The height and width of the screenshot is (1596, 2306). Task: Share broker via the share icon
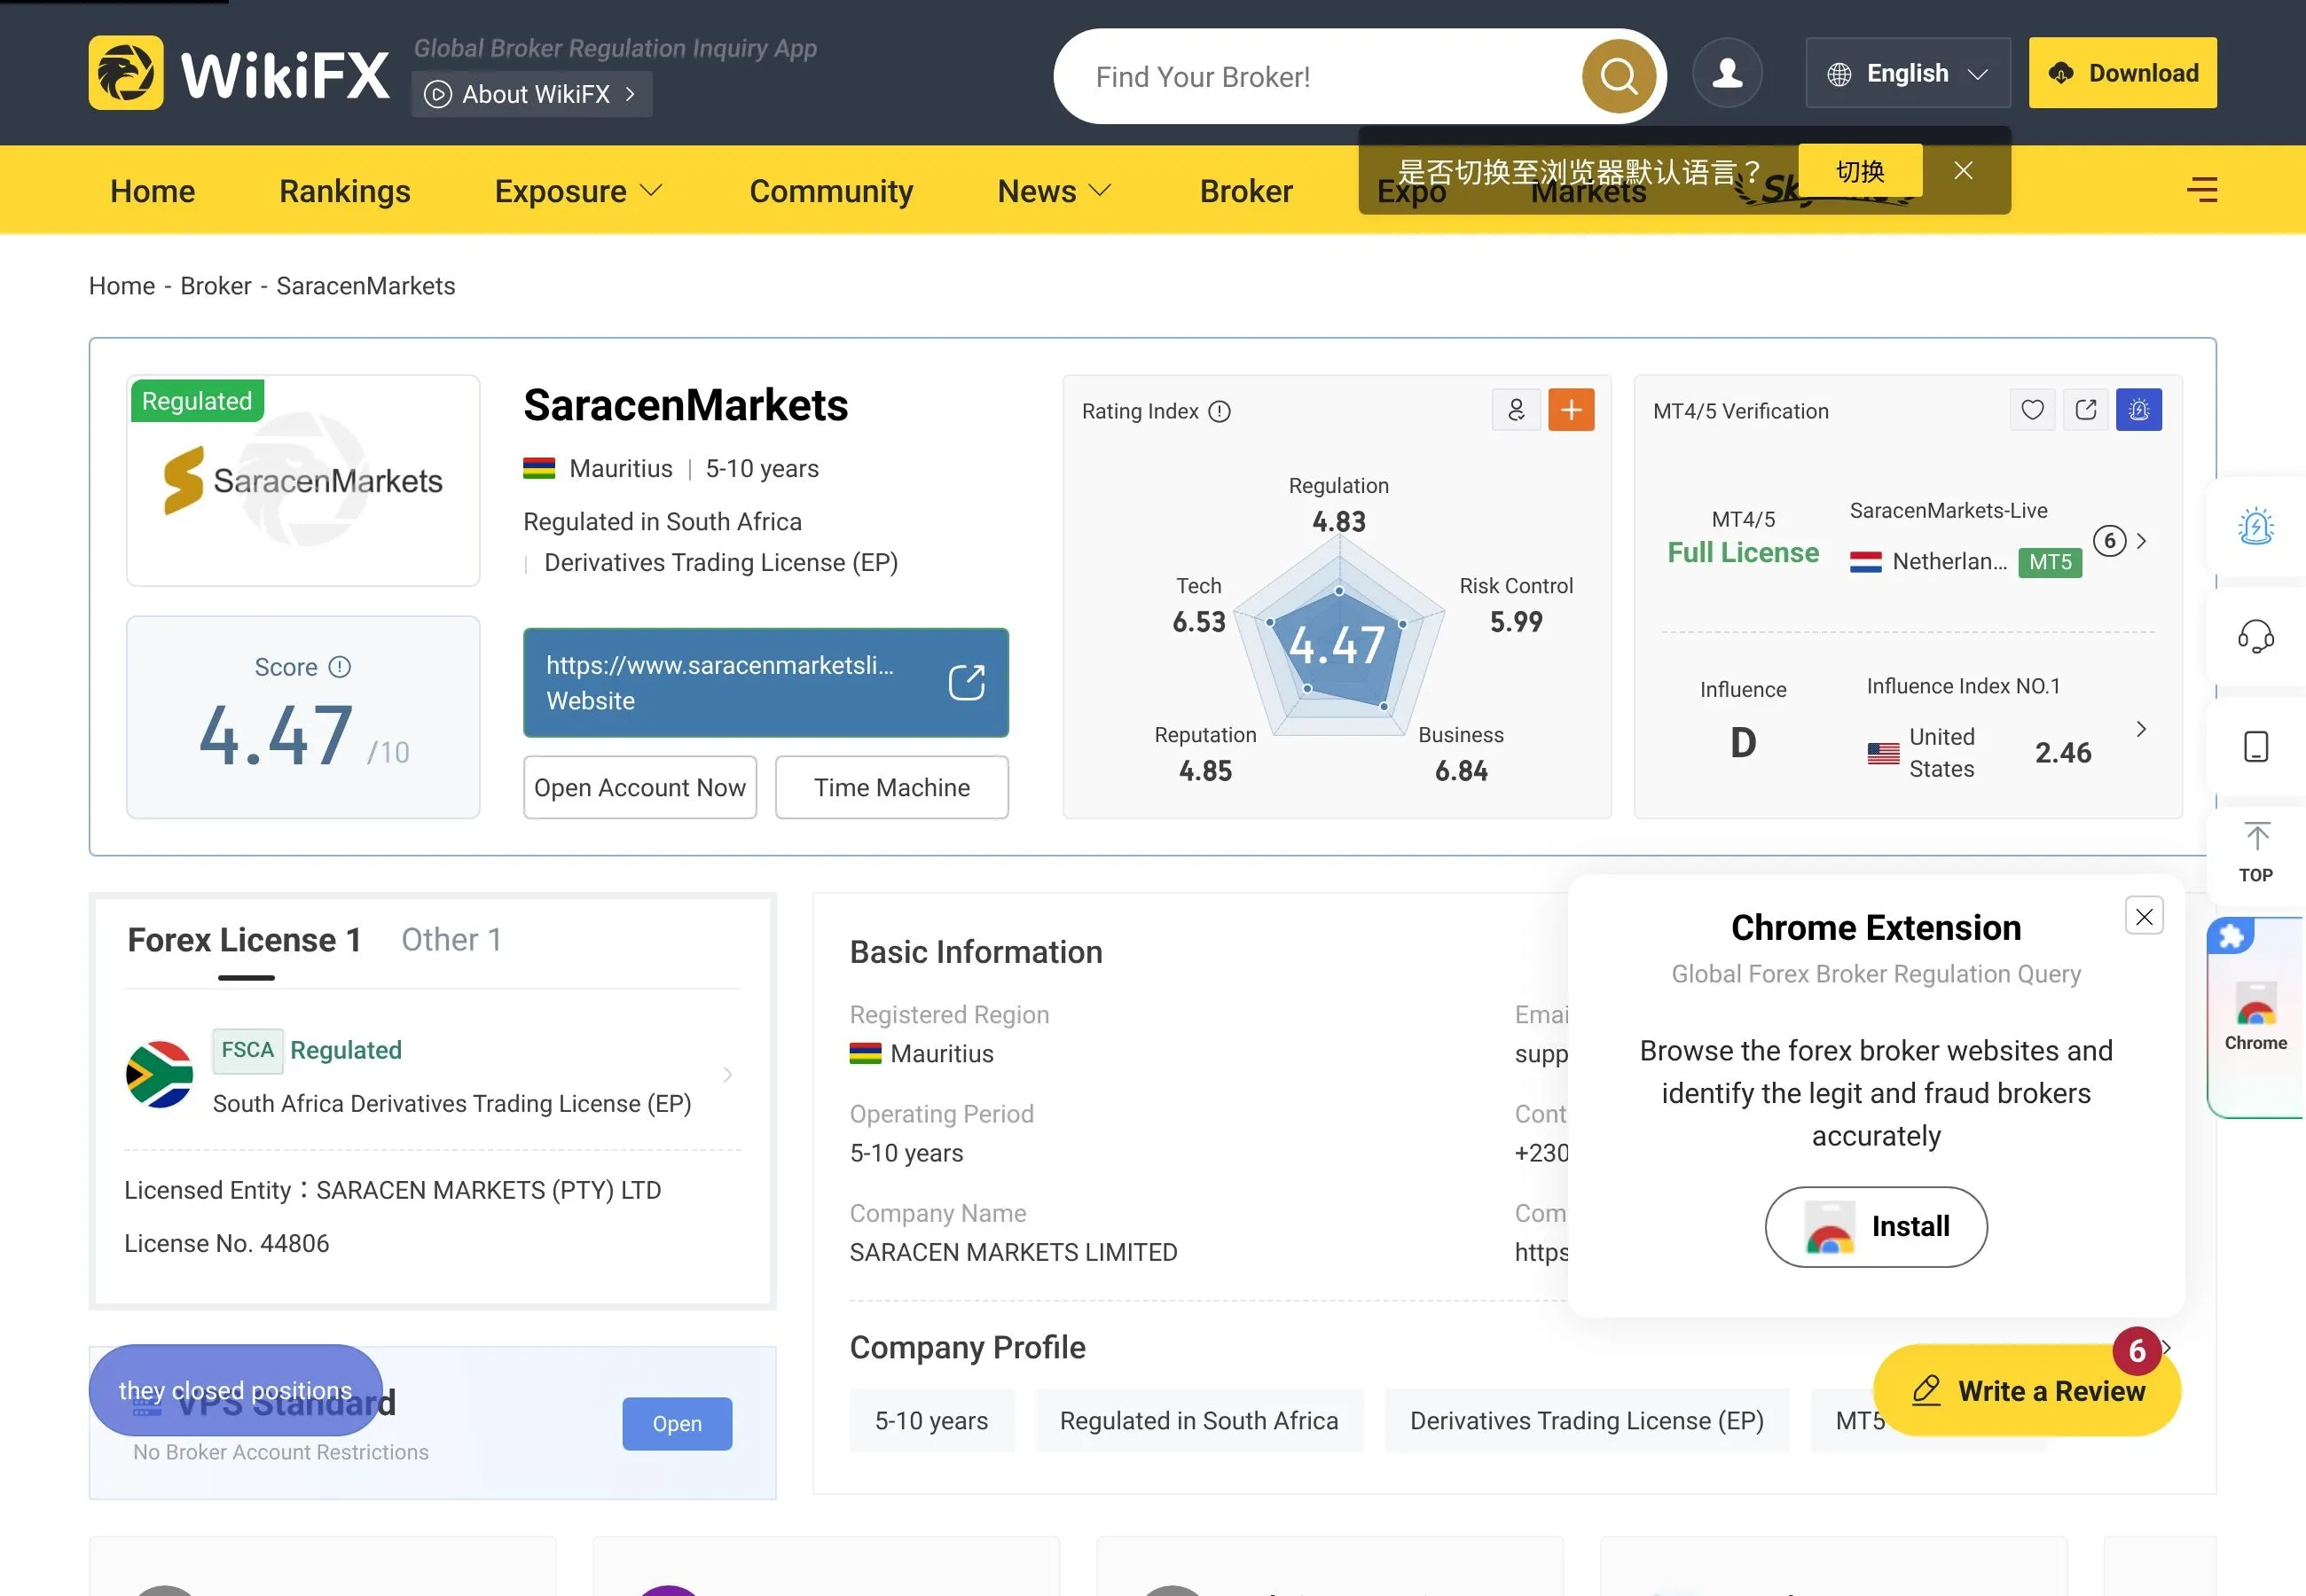click(2086, 410)
